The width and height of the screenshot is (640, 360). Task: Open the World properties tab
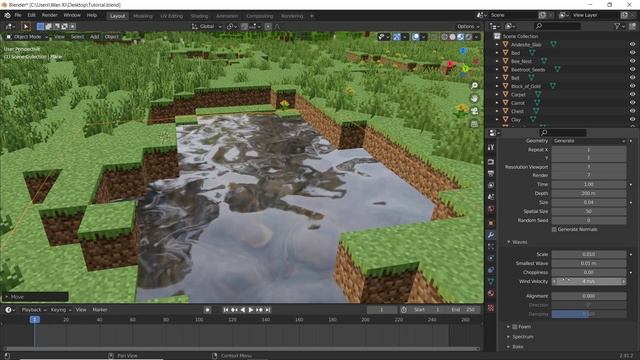click(x=491, y=209)
